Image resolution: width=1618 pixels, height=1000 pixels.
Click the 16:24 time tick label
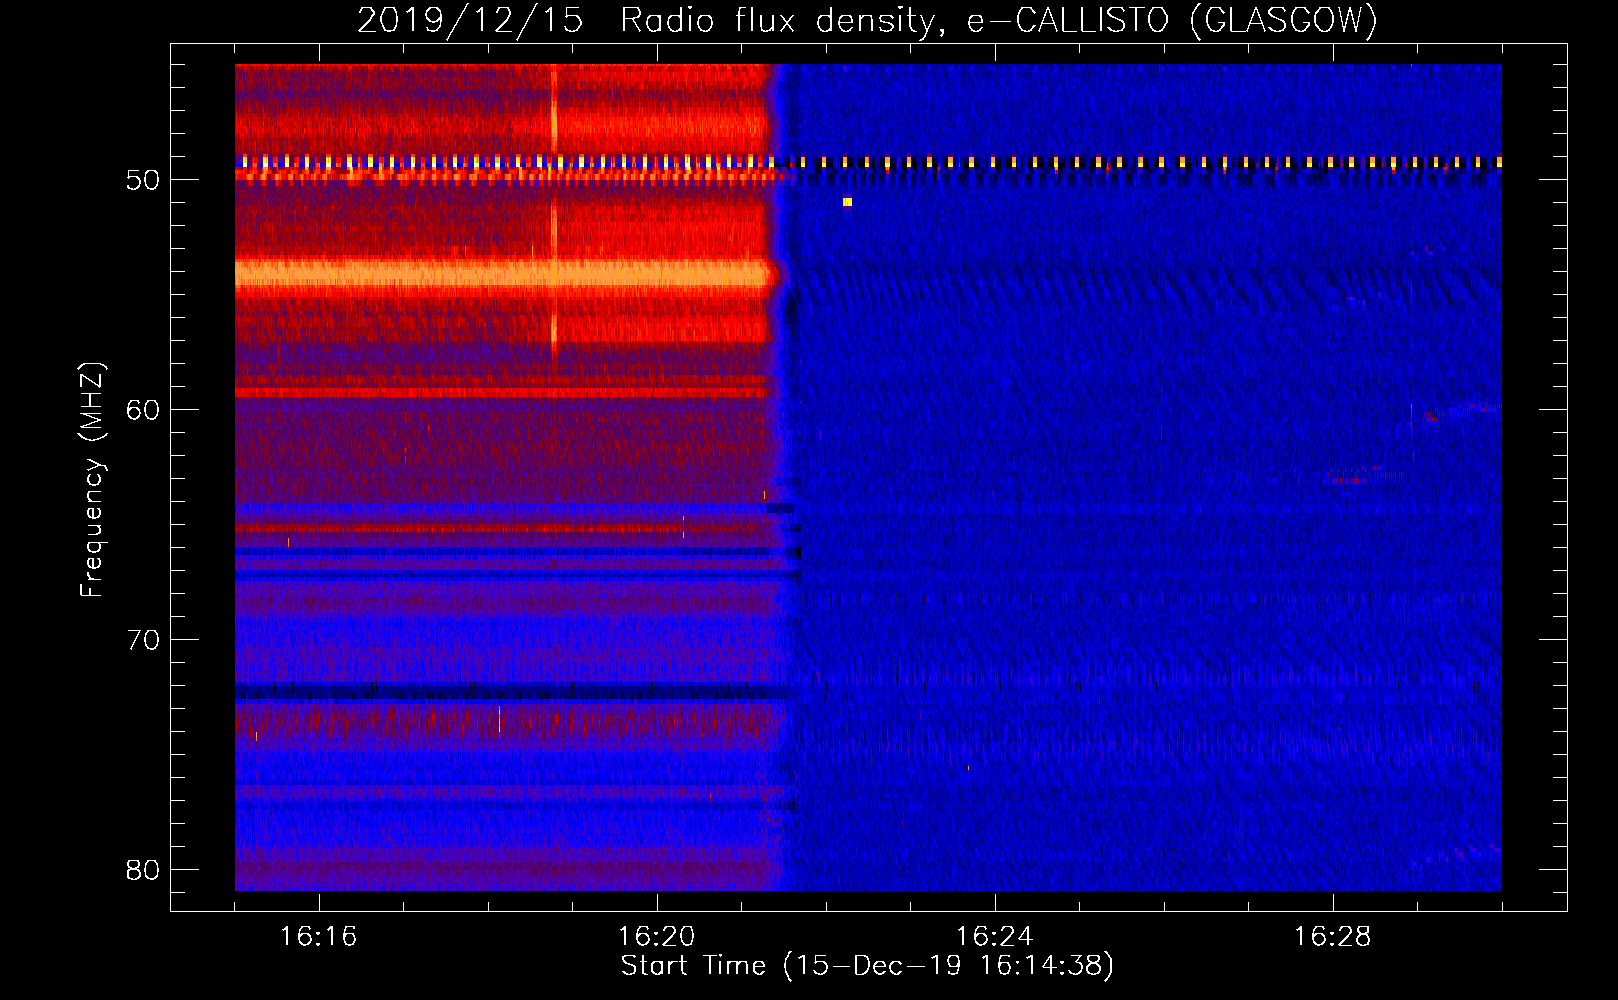(x=994, y=937)
